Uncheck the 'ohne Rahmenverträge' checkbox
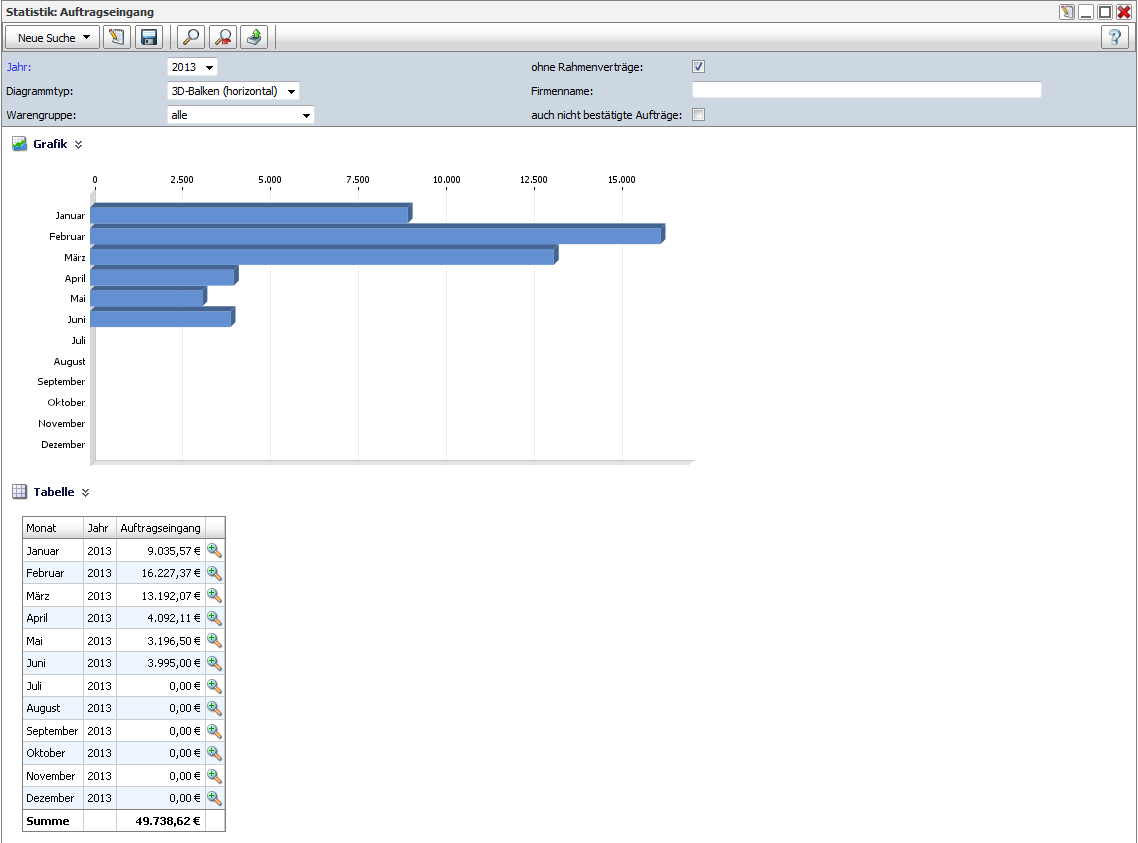 [x=699, y=67]
